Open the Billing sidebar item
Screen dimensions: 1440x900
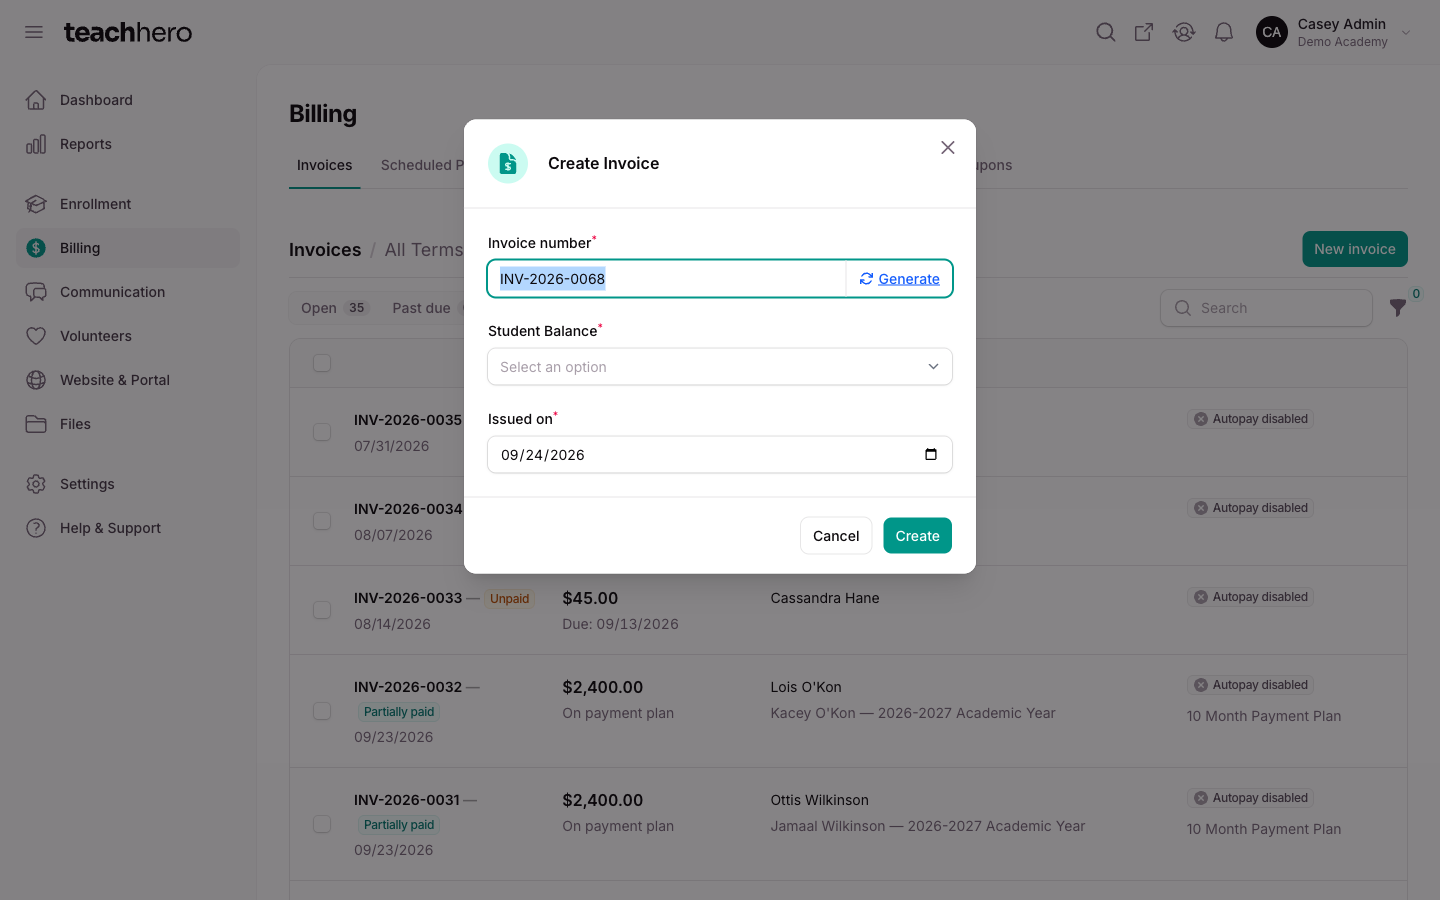[x=128, y=248]
